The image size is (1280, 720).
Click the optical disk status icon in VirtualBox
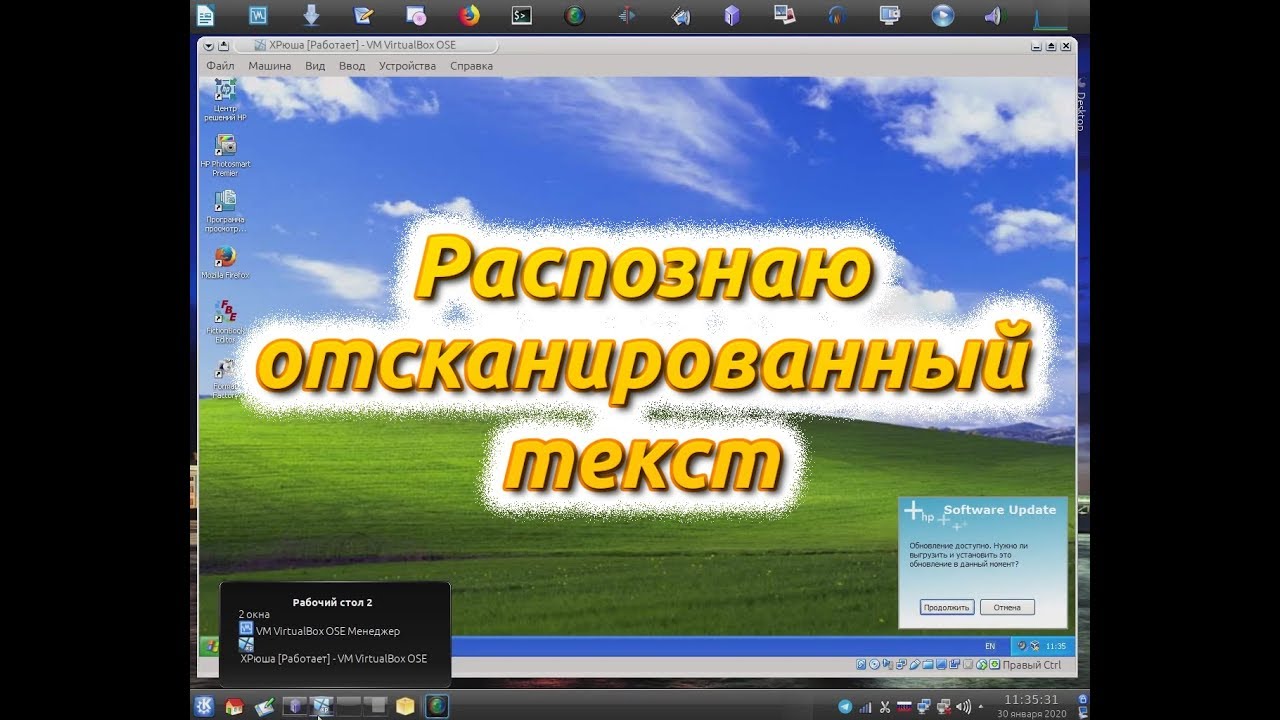click(x=874, y=665)
